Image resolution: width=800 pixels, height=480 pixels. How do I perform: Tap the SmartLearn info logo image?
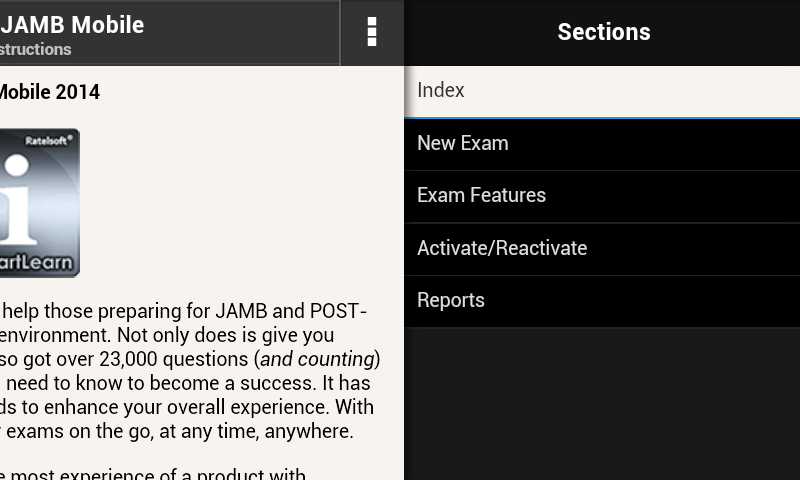[39, 203]
